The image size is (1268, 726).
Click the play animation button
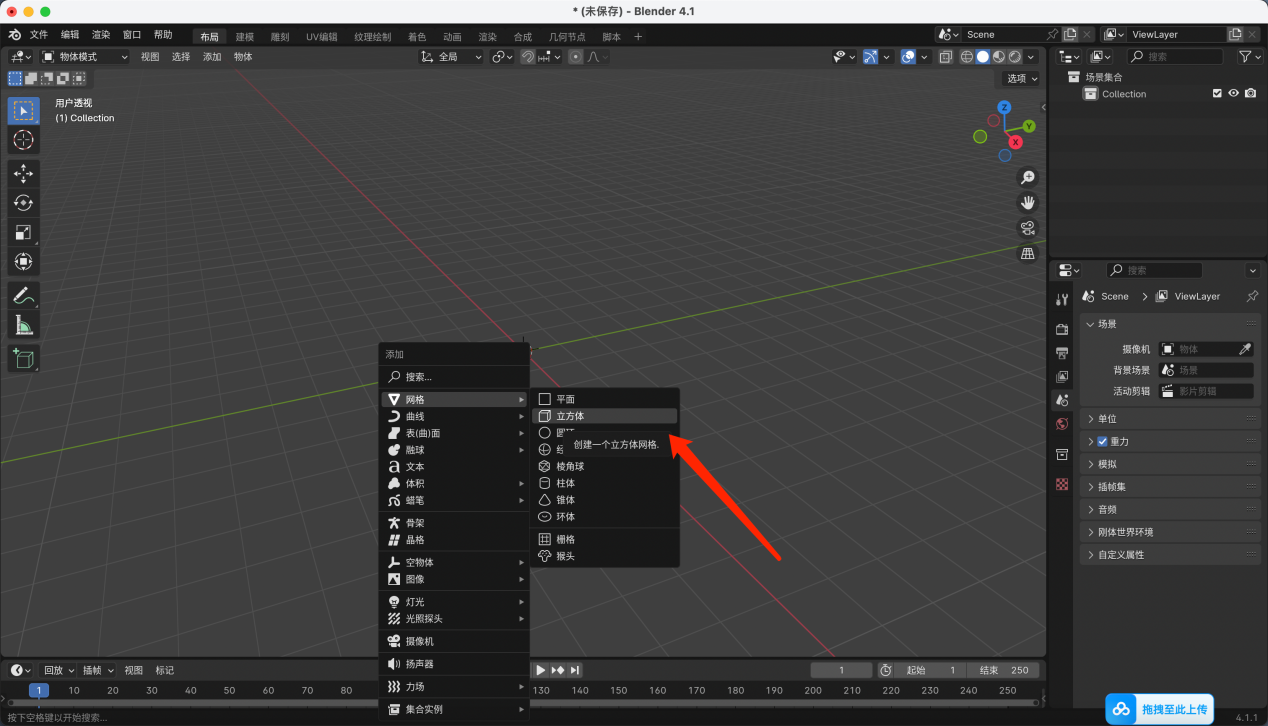(540, 670)
